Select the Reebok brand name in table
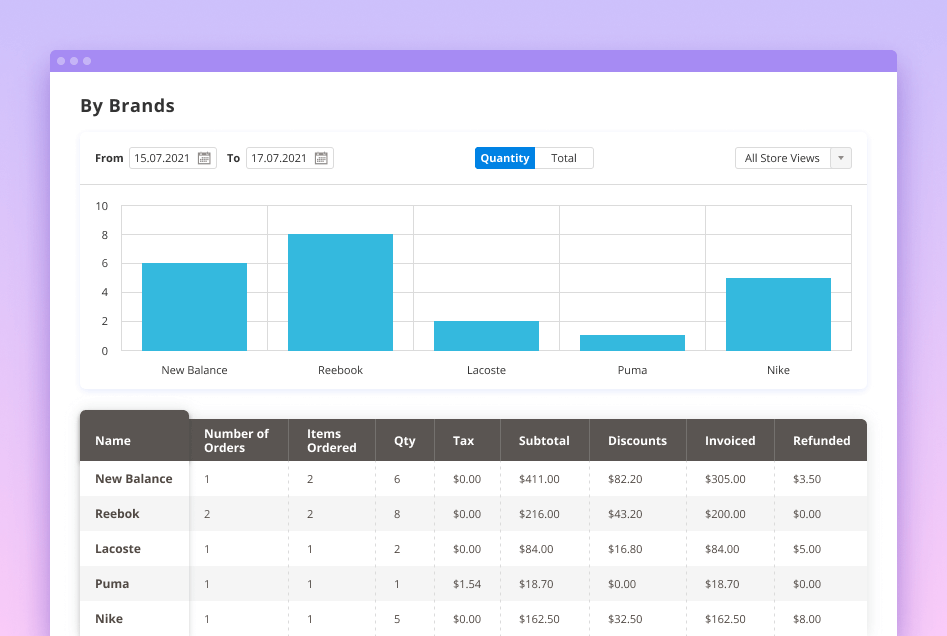 click(117, 514)
